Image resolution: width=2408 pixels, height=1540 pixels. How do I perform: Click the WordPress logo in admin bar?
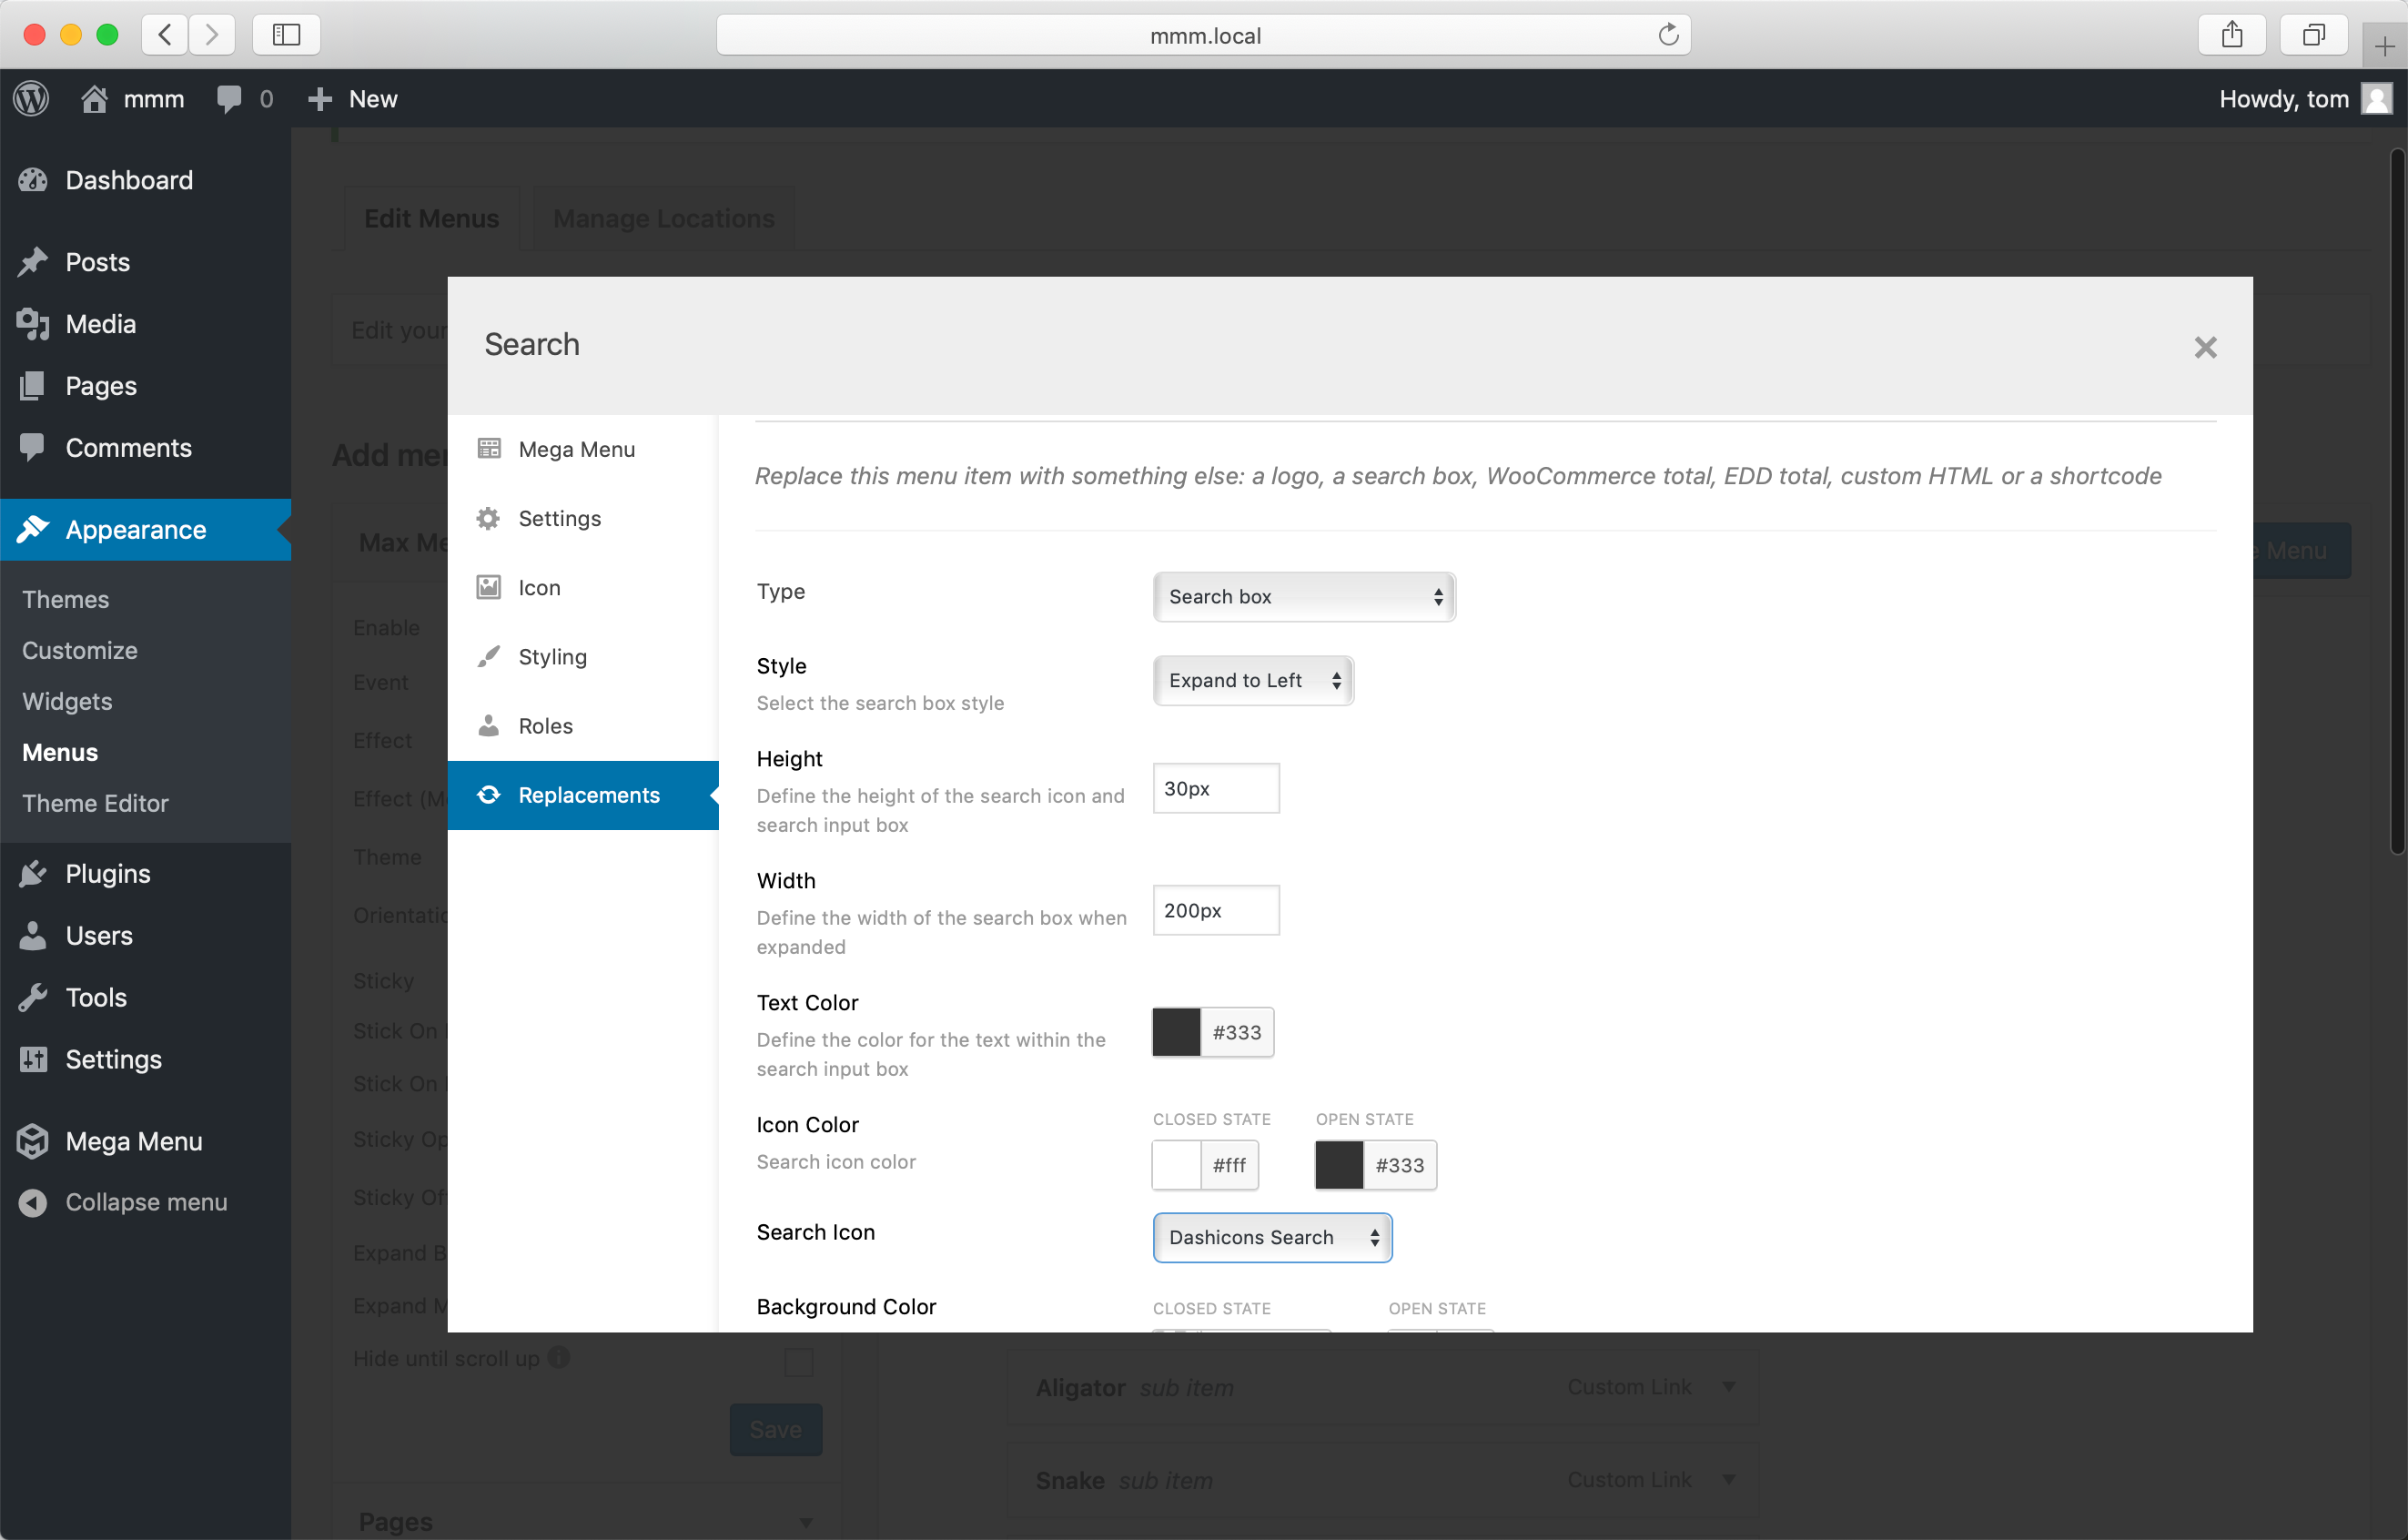[32, 99]
